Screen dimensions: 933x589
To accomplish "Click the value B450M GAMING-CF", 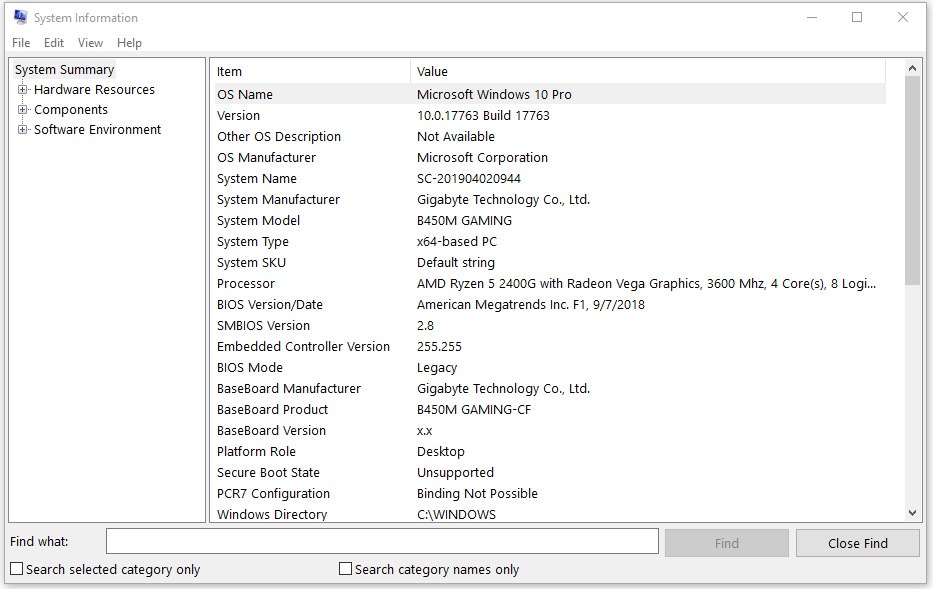I will 474,410.
